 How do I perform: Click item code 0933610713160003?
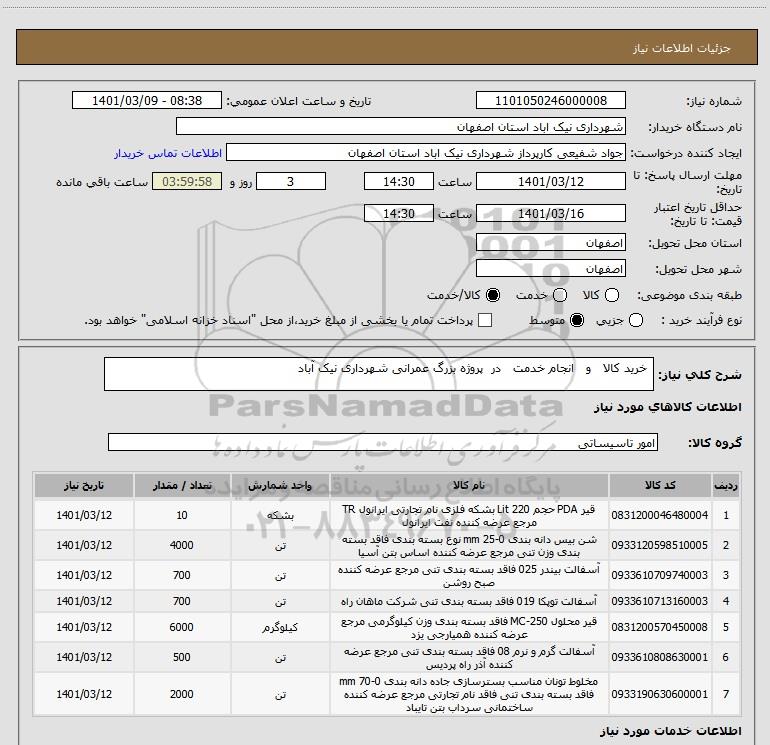(x=660, y=601)
